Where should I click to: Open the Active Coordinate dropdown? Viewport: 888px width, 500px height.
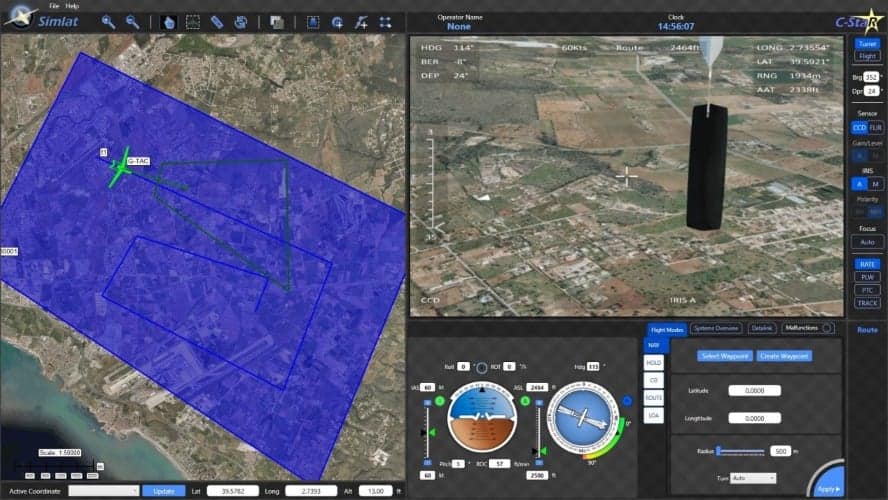point(104,491)
